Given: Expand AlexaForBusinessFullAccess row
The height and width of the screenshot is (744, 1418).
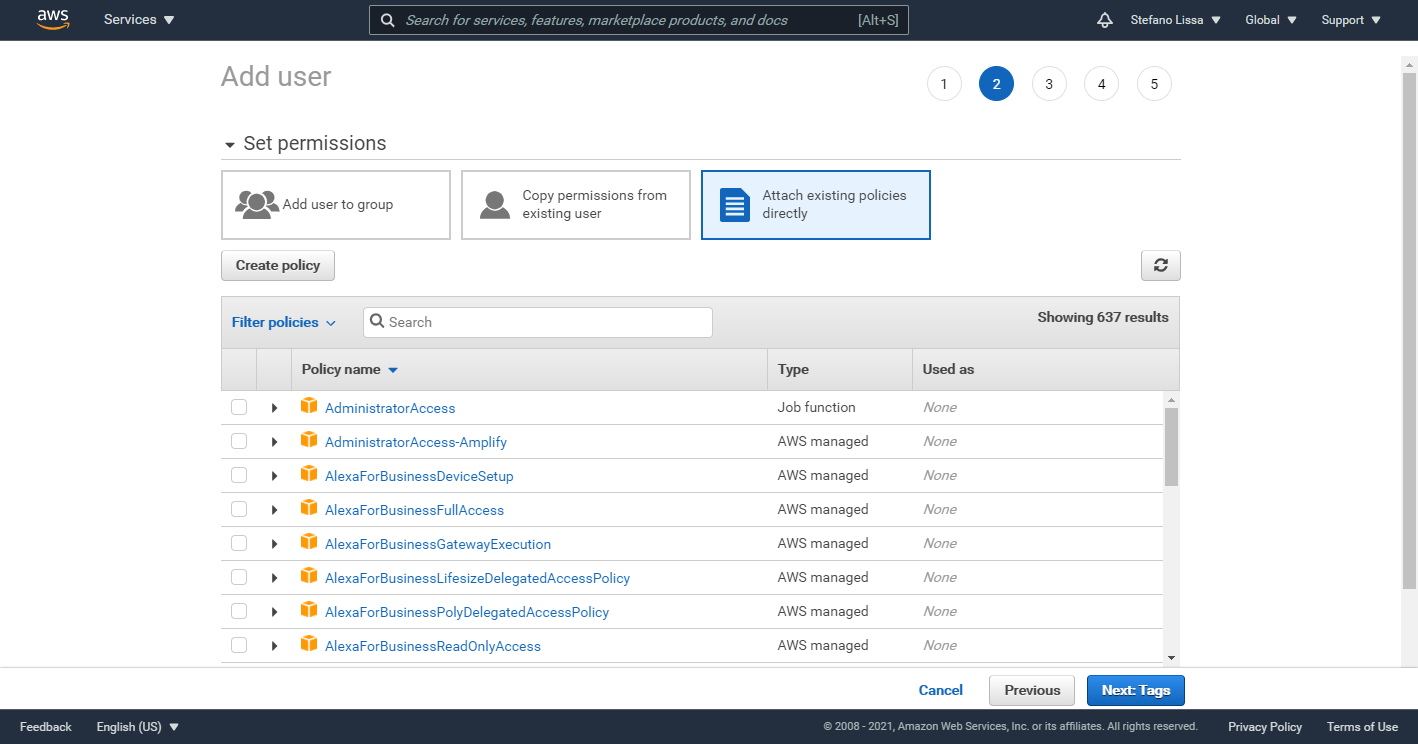Looking at the screenshot, I should click(274, 510).
